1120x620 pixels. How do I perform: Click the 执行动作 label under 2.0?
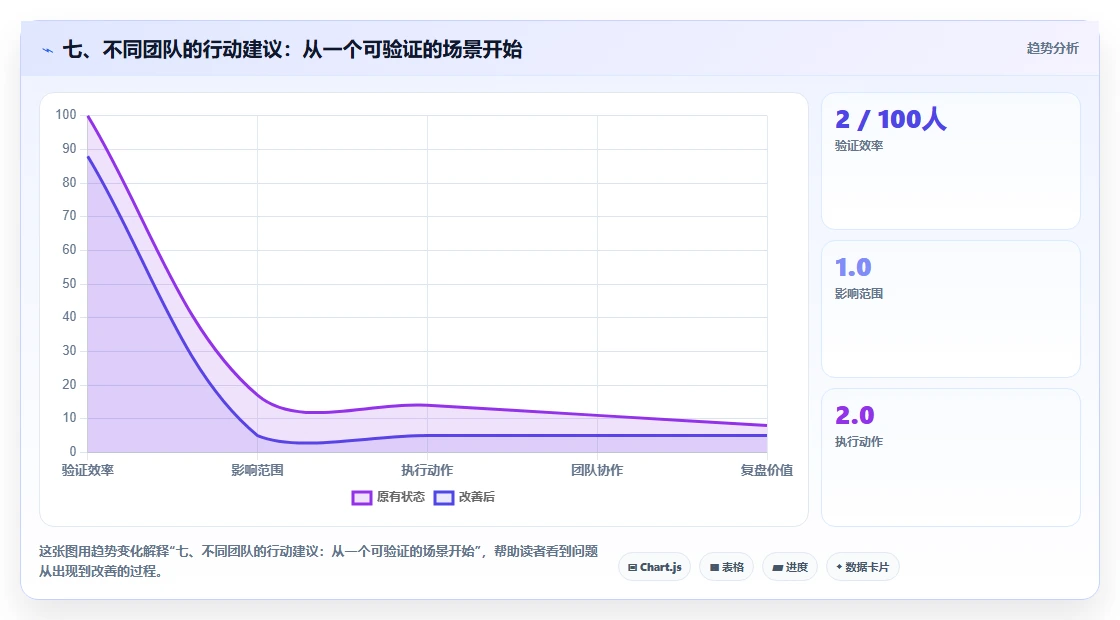(859, 441)
